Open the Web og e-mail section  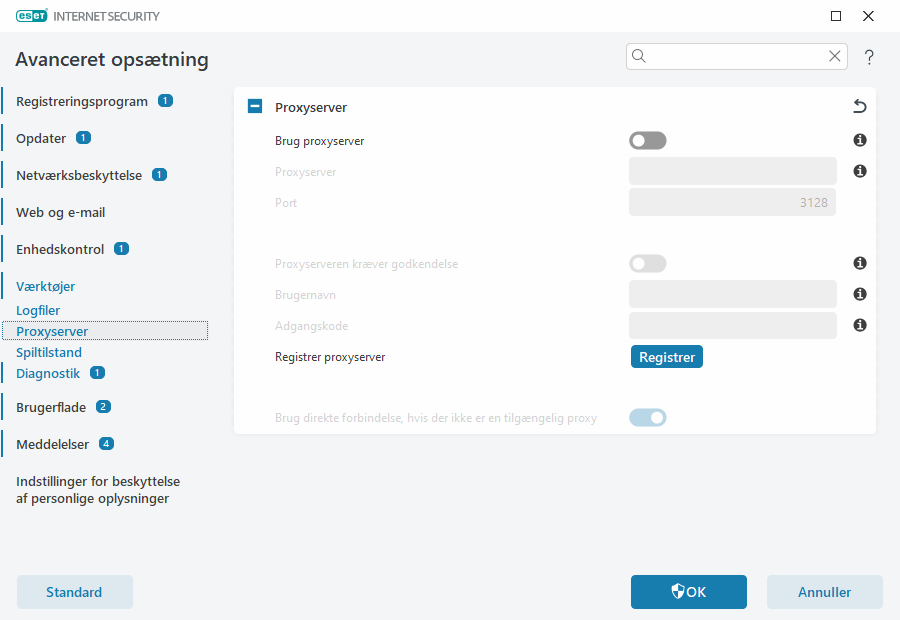(x=60, y=211)
